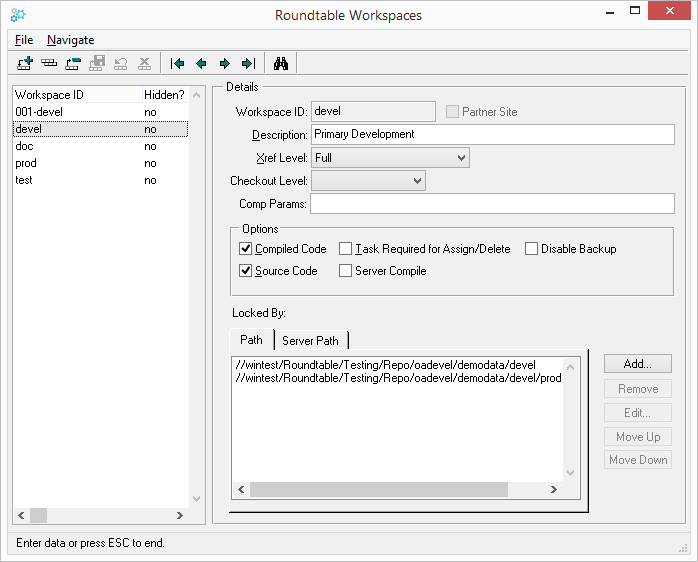The width and height of the screenshot is (698, 562).
Task: Enable Task Required for Assign/Delete checkbox
Action: pyautogui.click(x=345, y=248)
